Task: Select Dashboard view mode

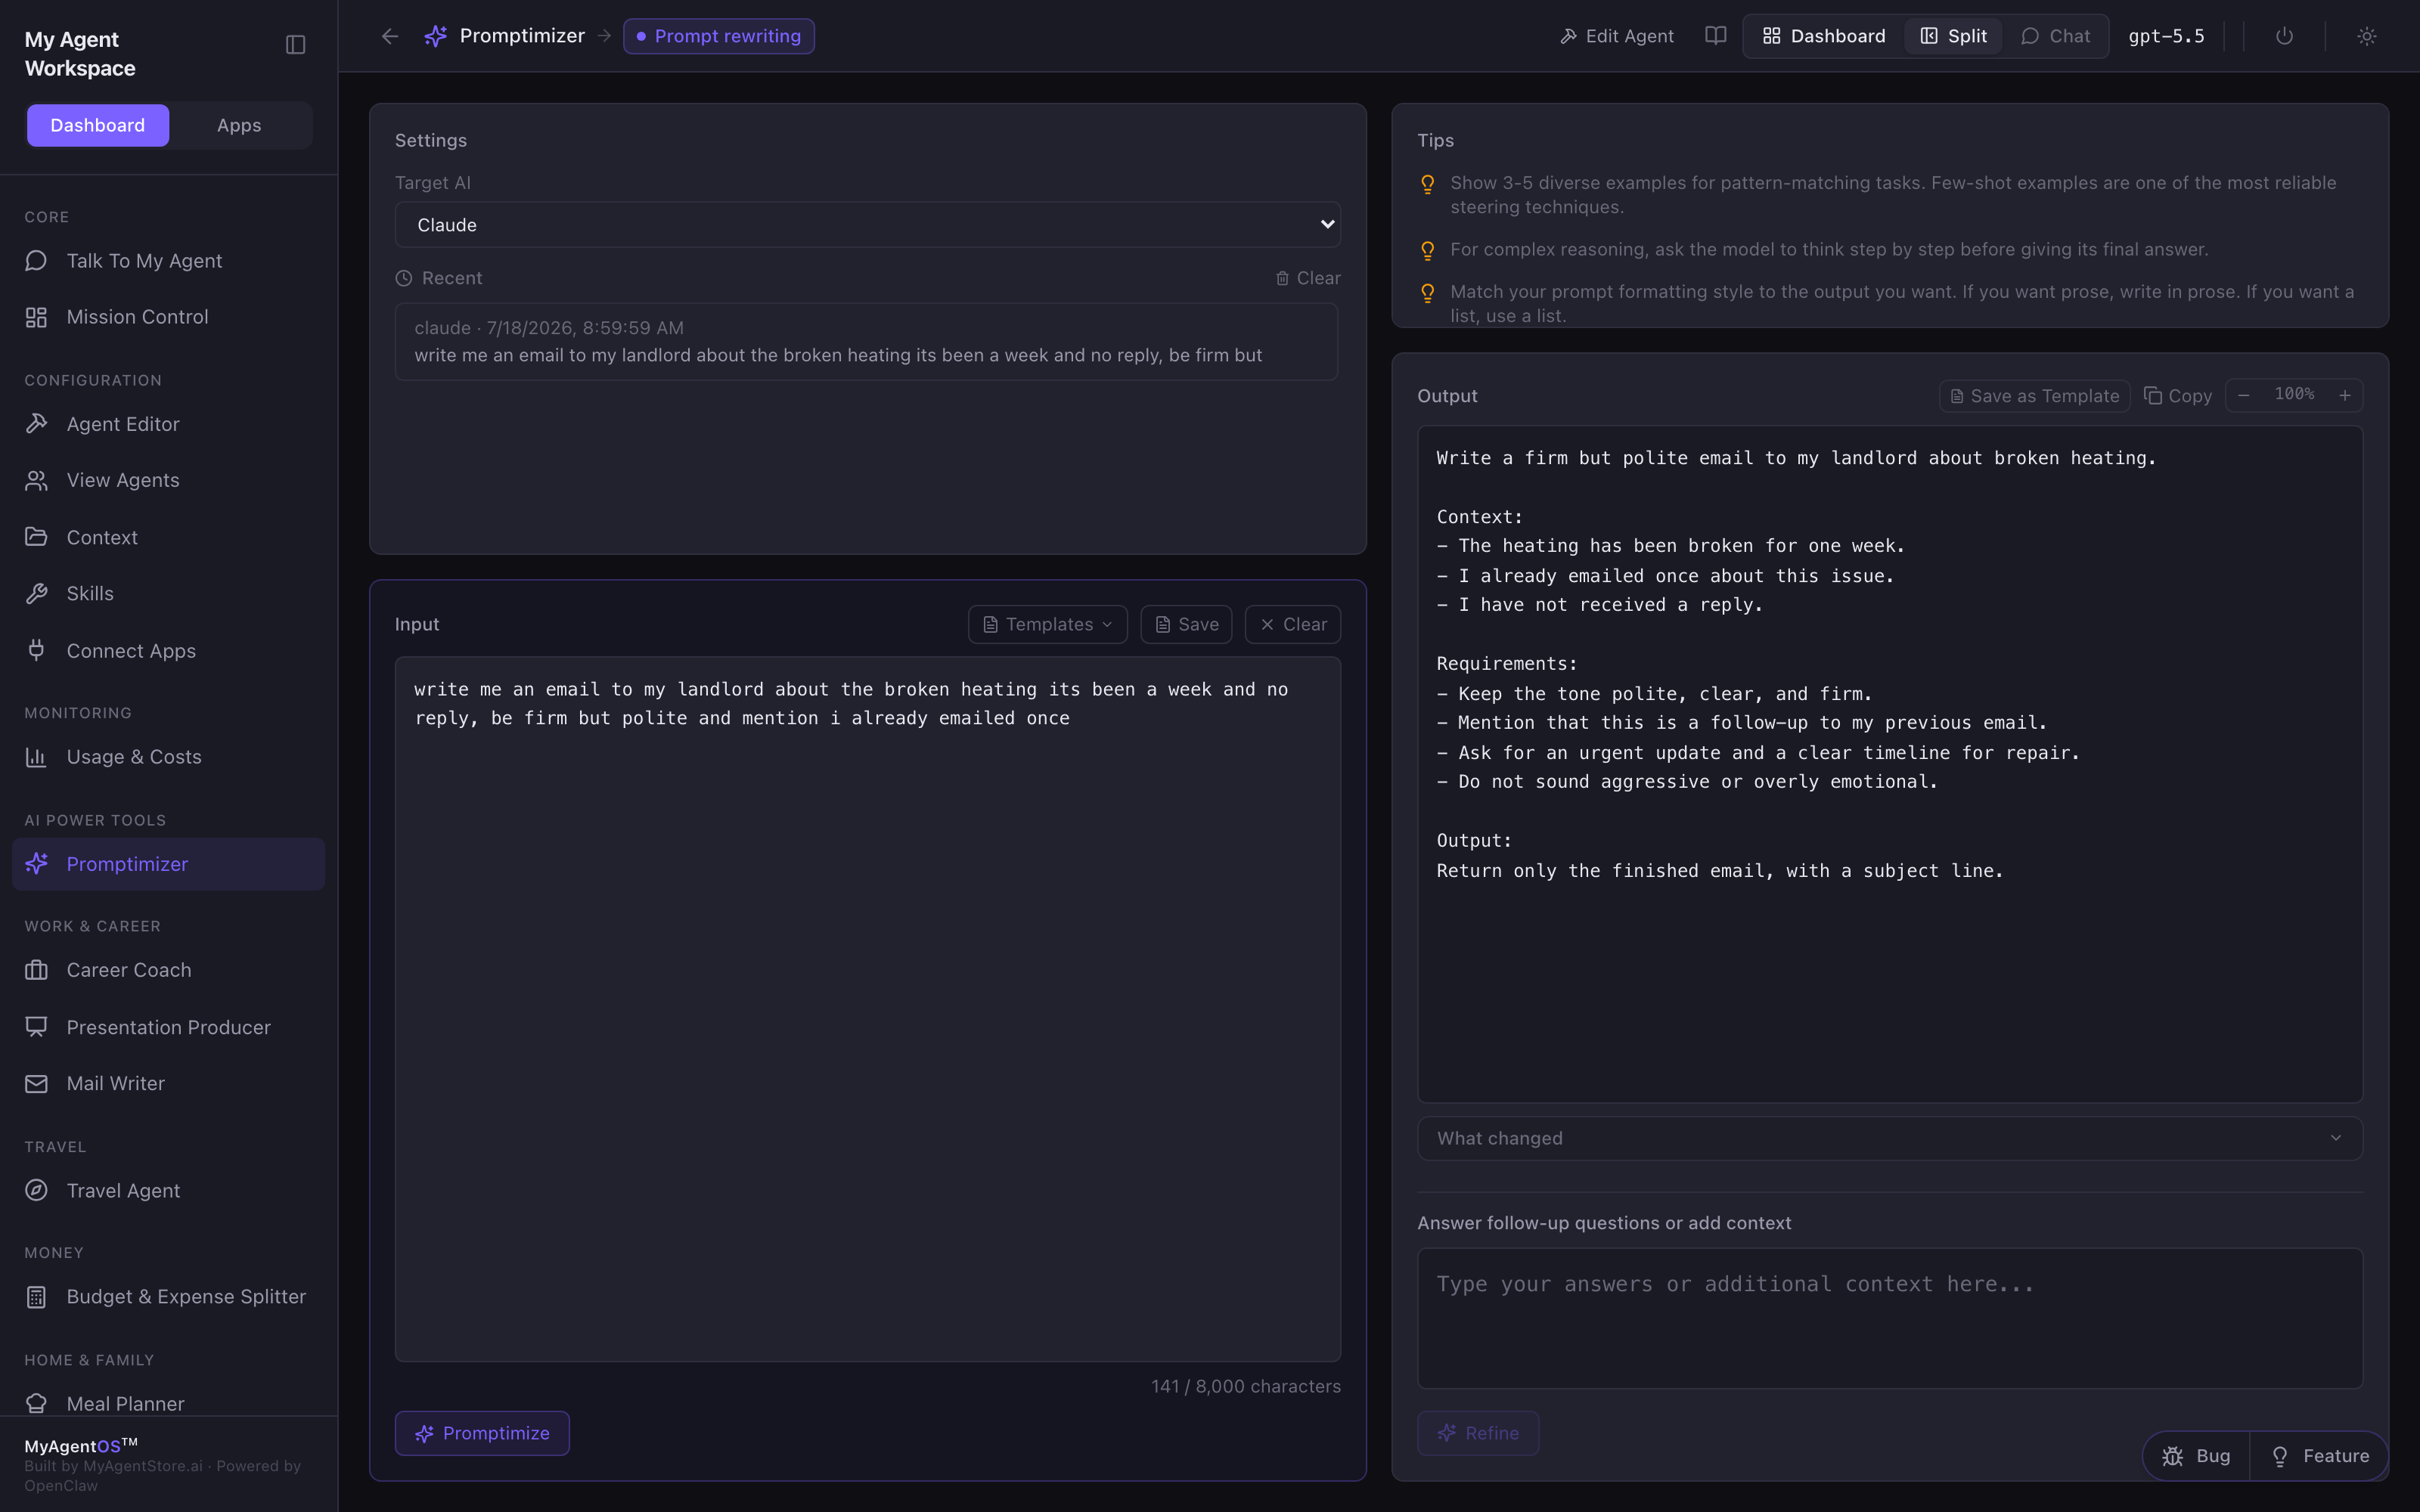Action: pos(1824,36)
